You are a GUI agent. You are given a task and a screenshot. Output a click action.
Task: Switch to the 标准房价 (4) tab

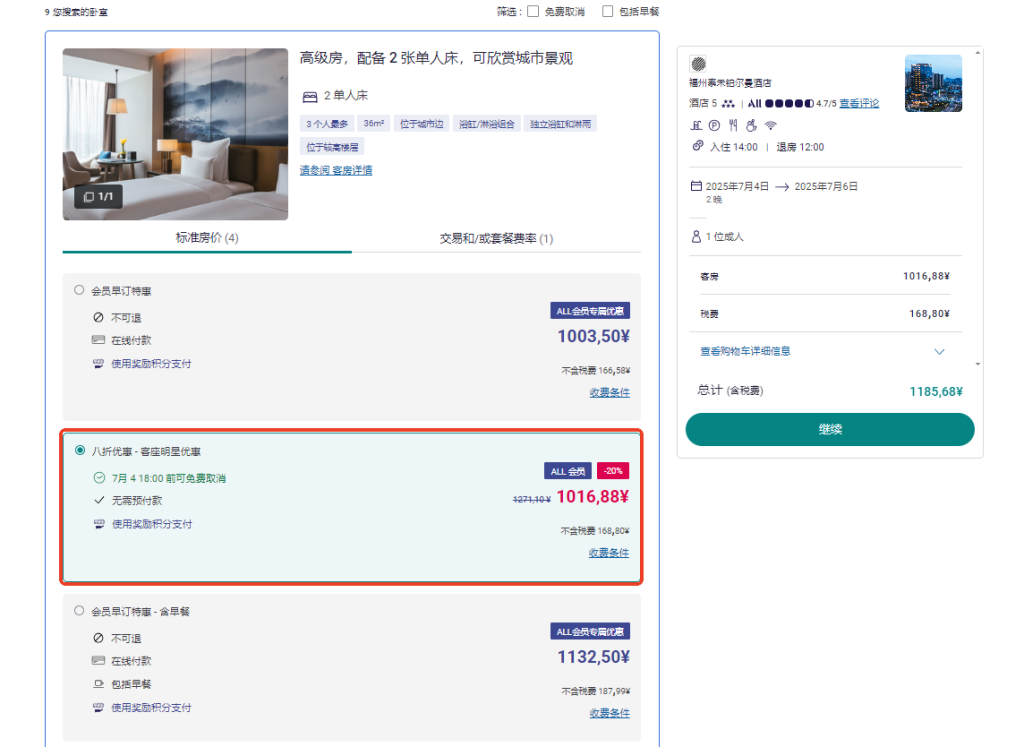click(x=207, y=238)
